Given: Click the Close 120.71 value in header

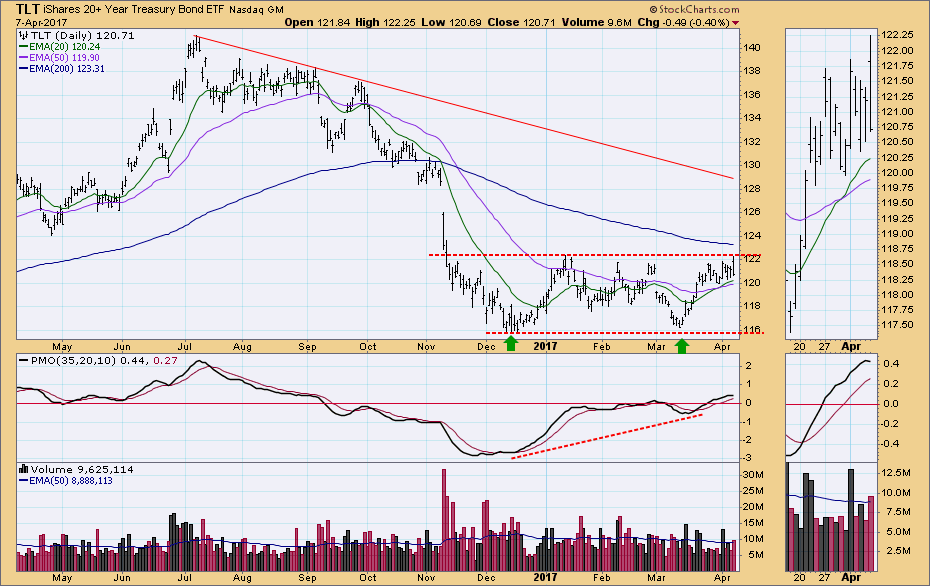Looking at the screenshot, I should point(521,23).
